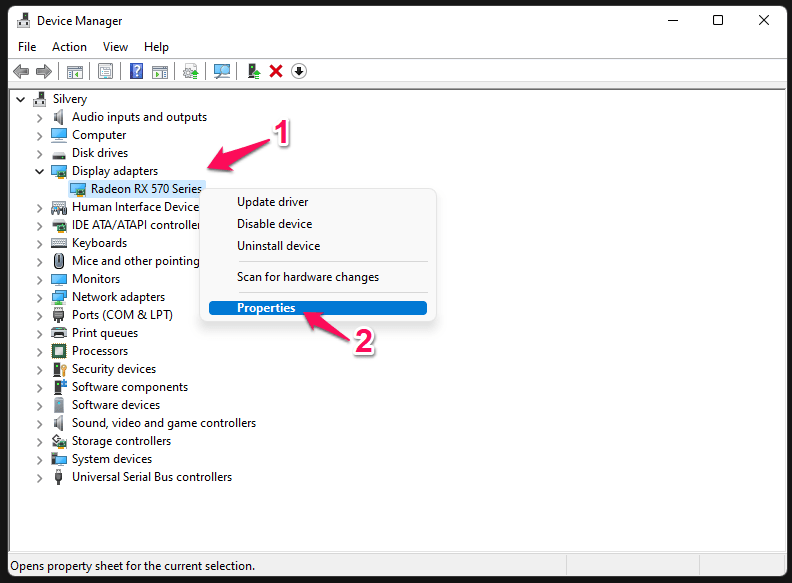Click the Update driver toolbar icon

pos(191,71)
